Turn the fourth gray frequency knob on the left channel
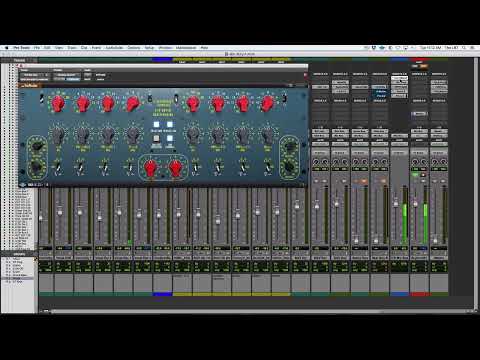This screenshot has height=360, width=480. click(132, 135)
